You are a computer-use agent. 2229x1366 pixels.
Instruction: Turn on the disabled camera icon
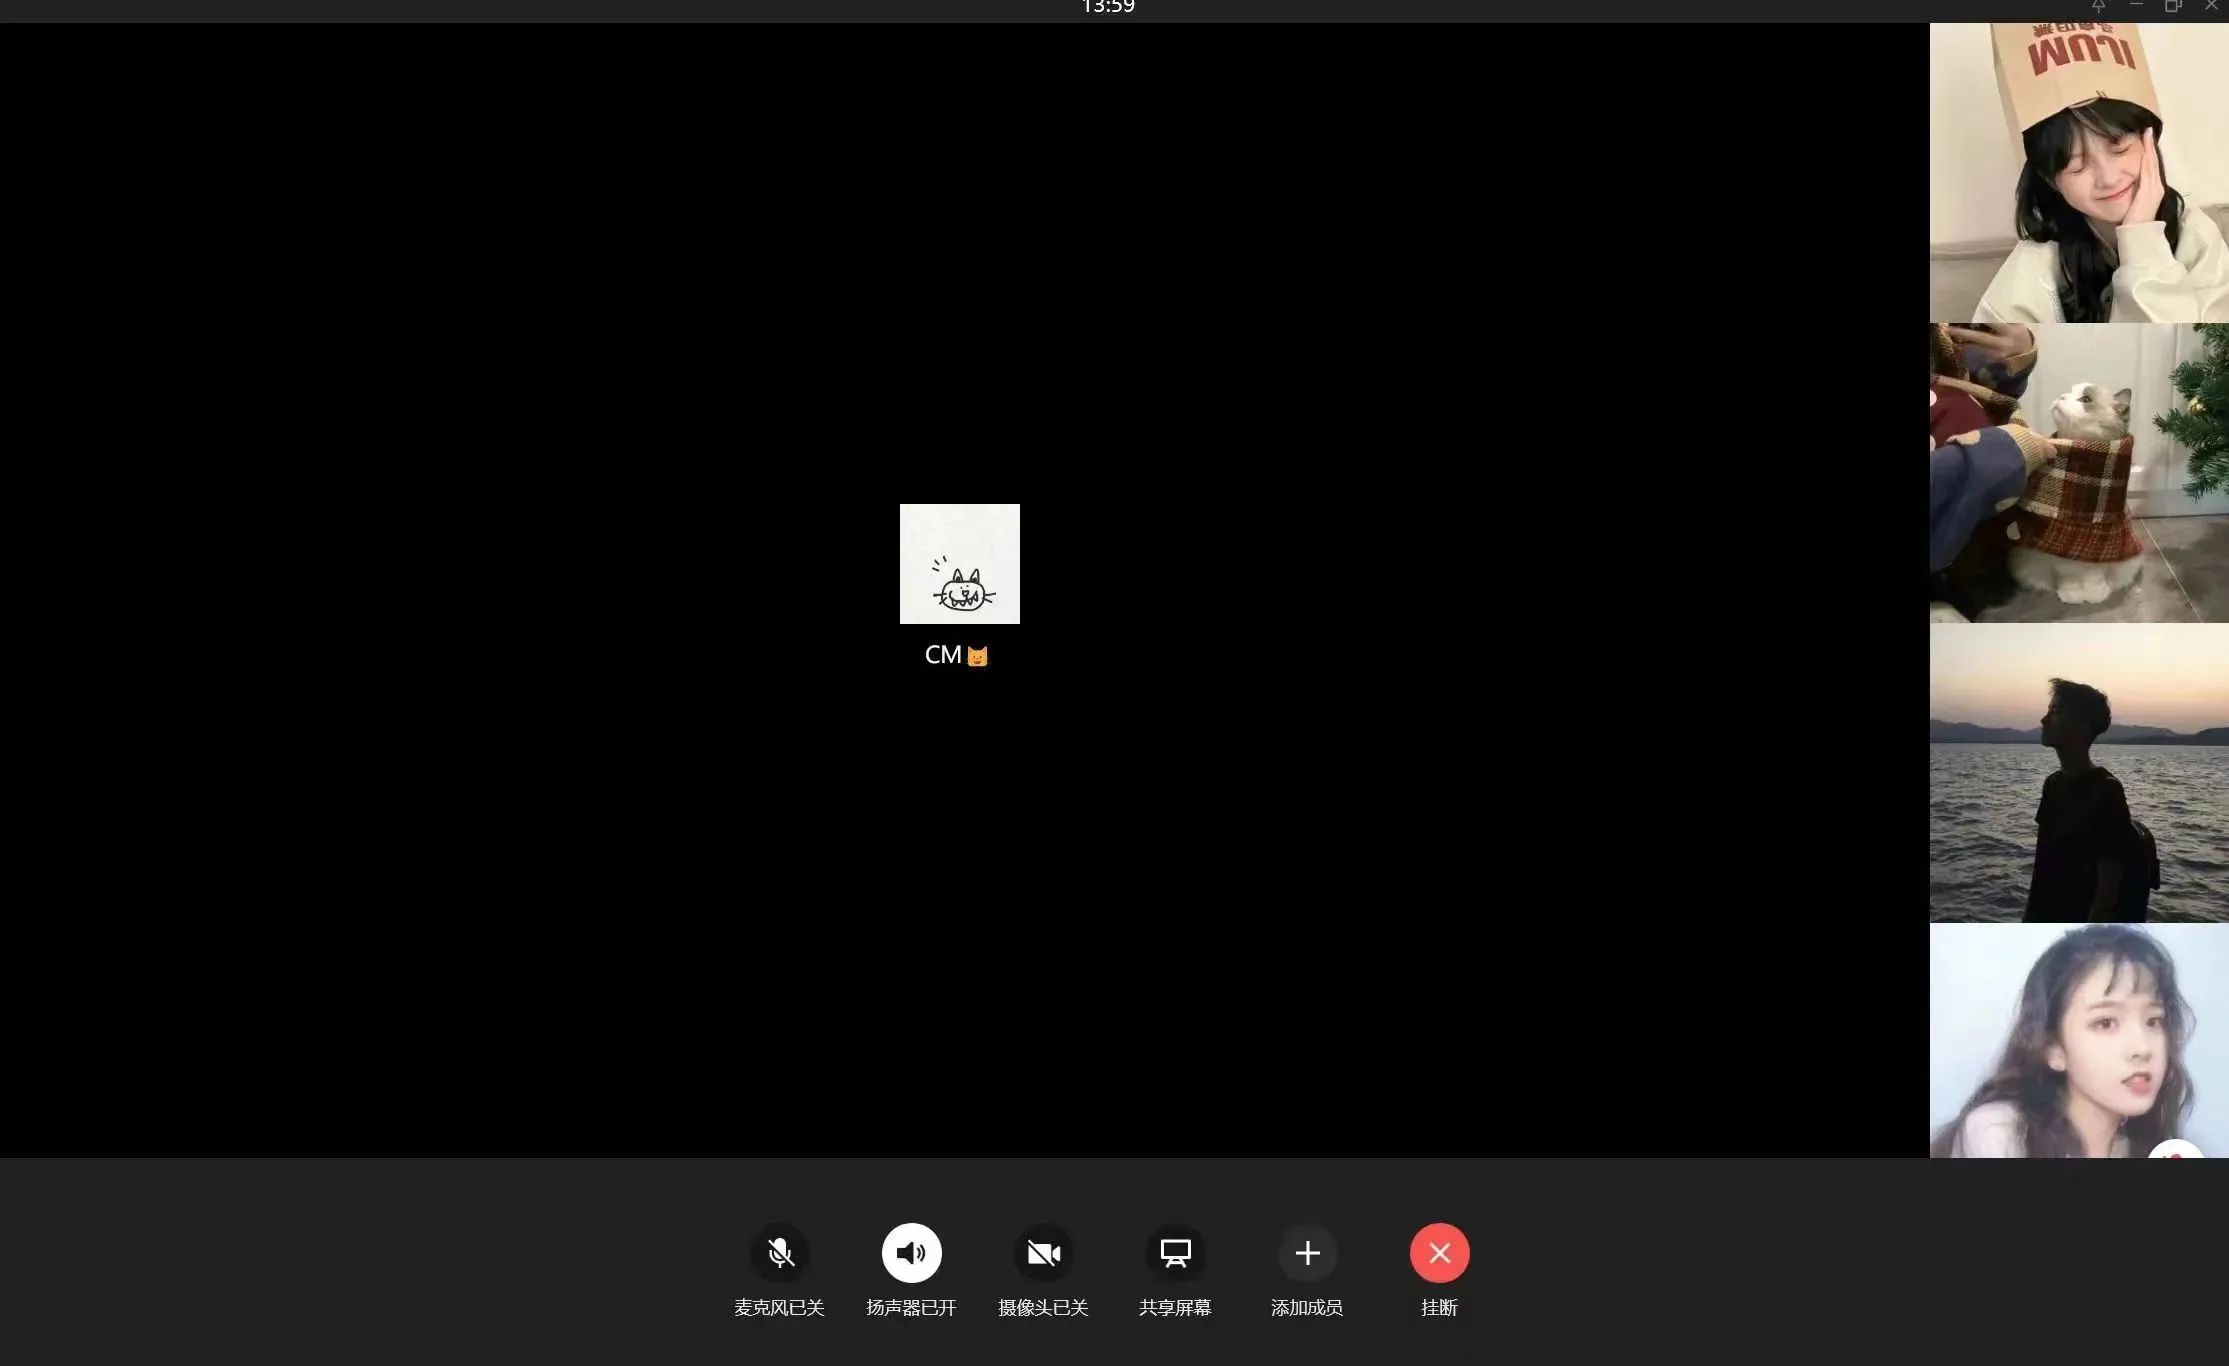click(x=1043, y=1252)
